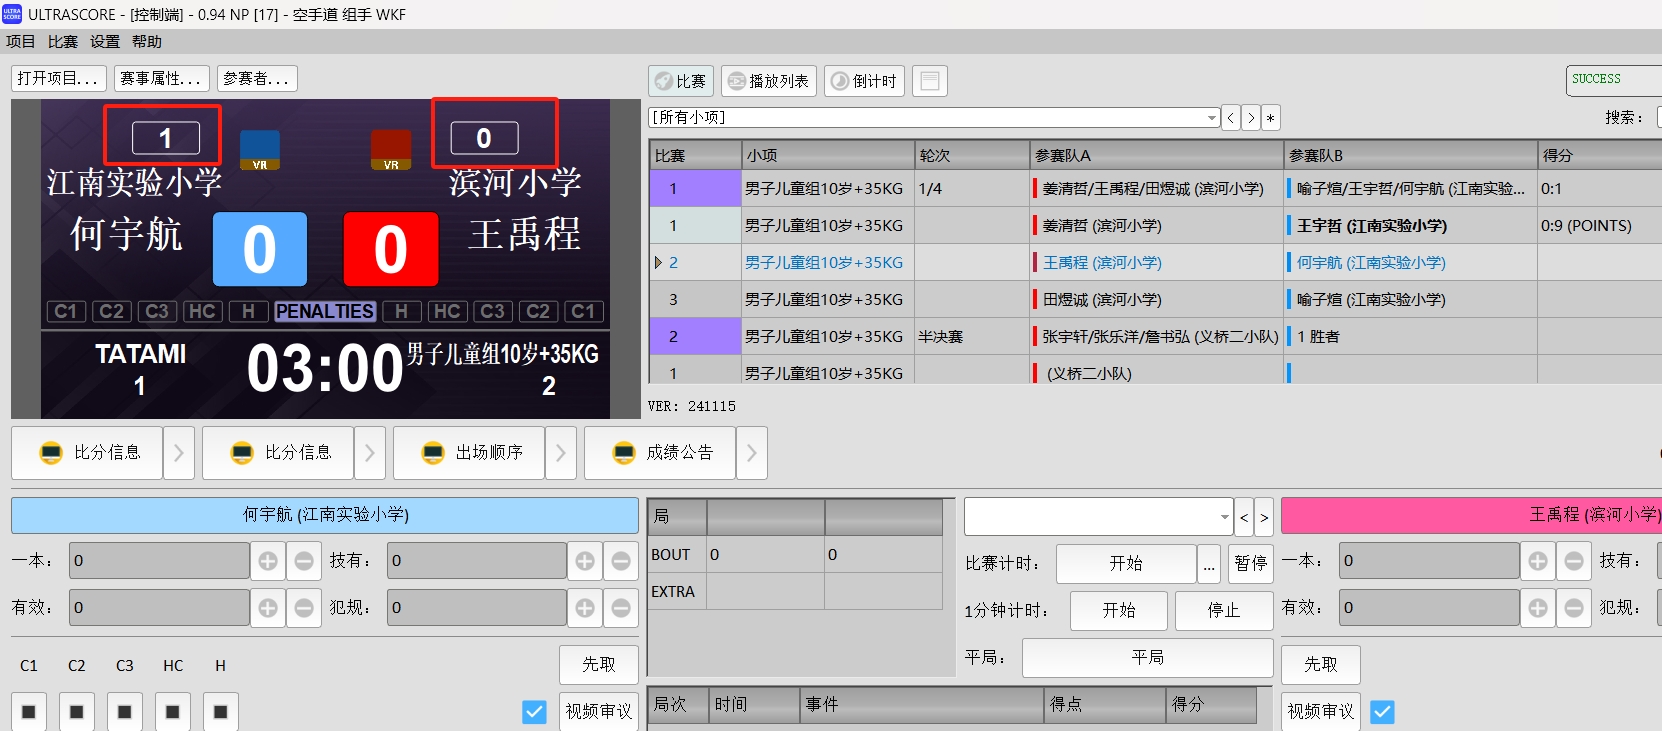
Task: Increase 有效 score for 何宇航
Action: [268, 608]
